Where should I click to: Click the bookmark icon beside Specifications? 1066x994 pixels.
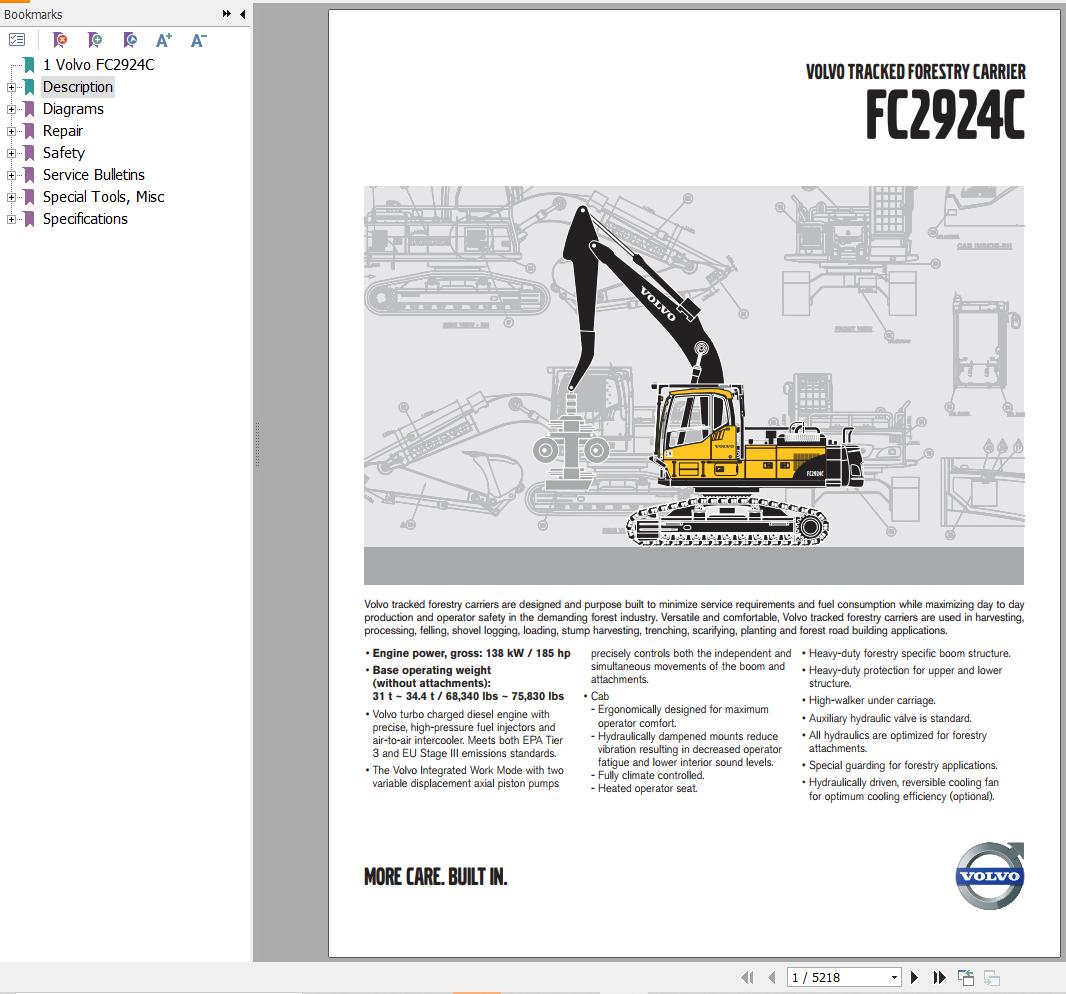[x=29, y=219]
